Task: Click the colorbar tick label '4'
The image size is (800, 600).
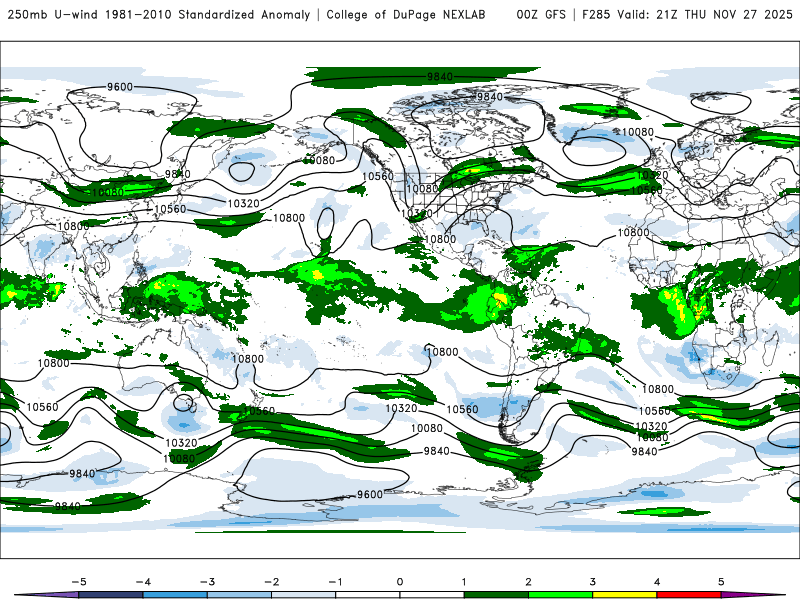Action: [657, 582]
